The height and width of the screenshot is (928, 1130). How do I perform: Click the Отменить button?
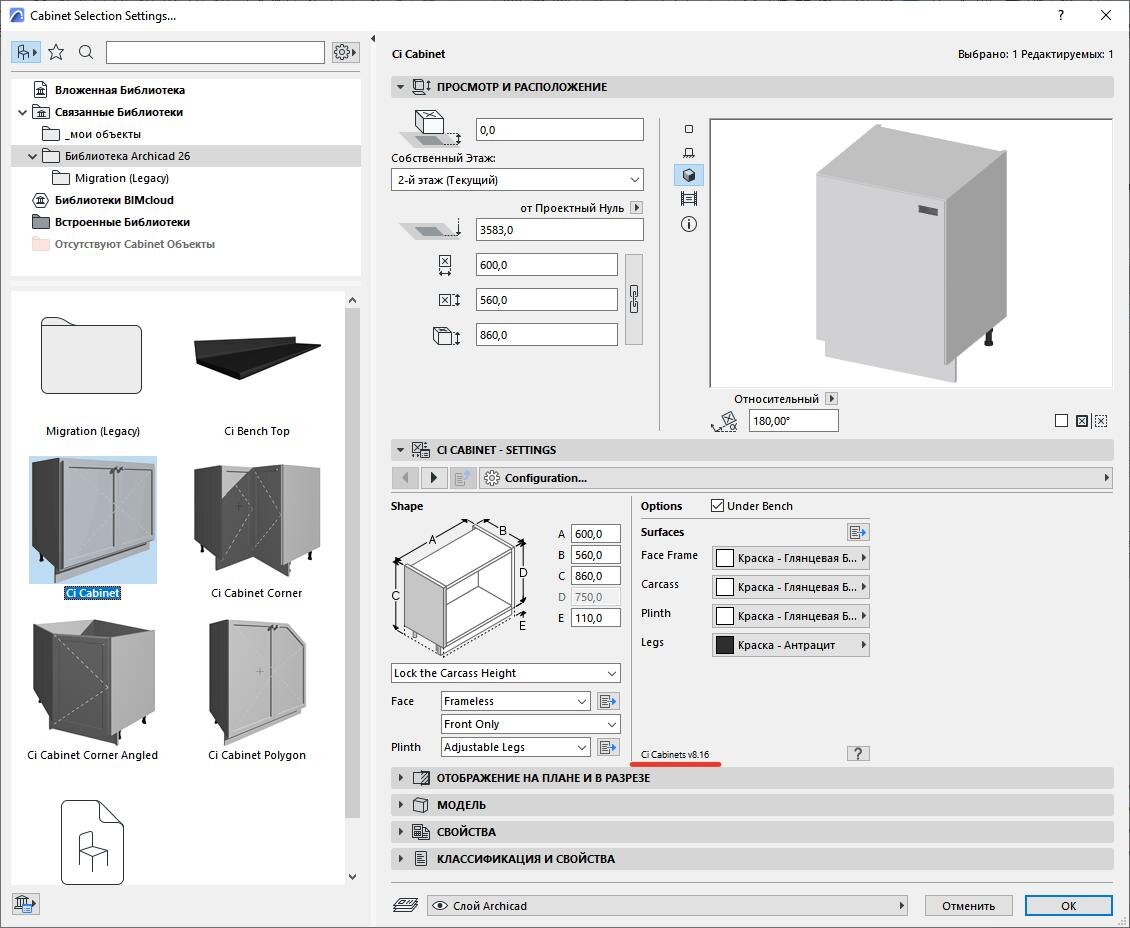pyautogui.click(x=969, y=906)
